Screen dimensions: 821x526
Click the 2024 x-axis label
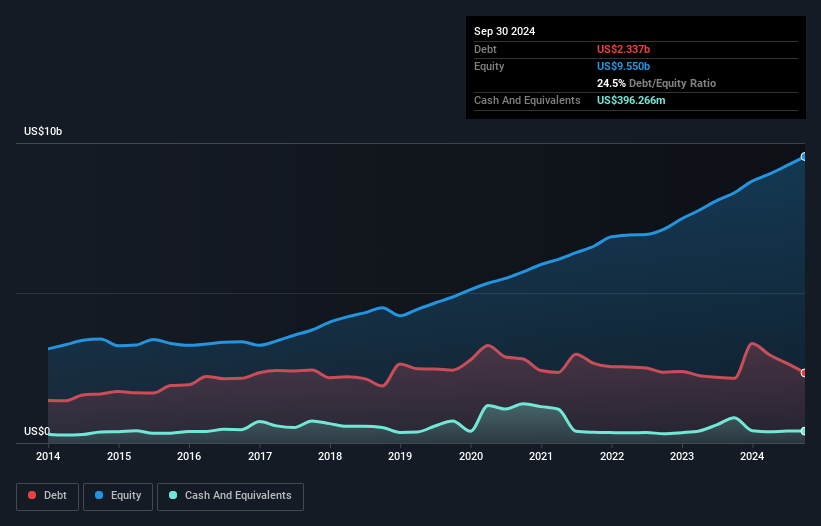752,456
